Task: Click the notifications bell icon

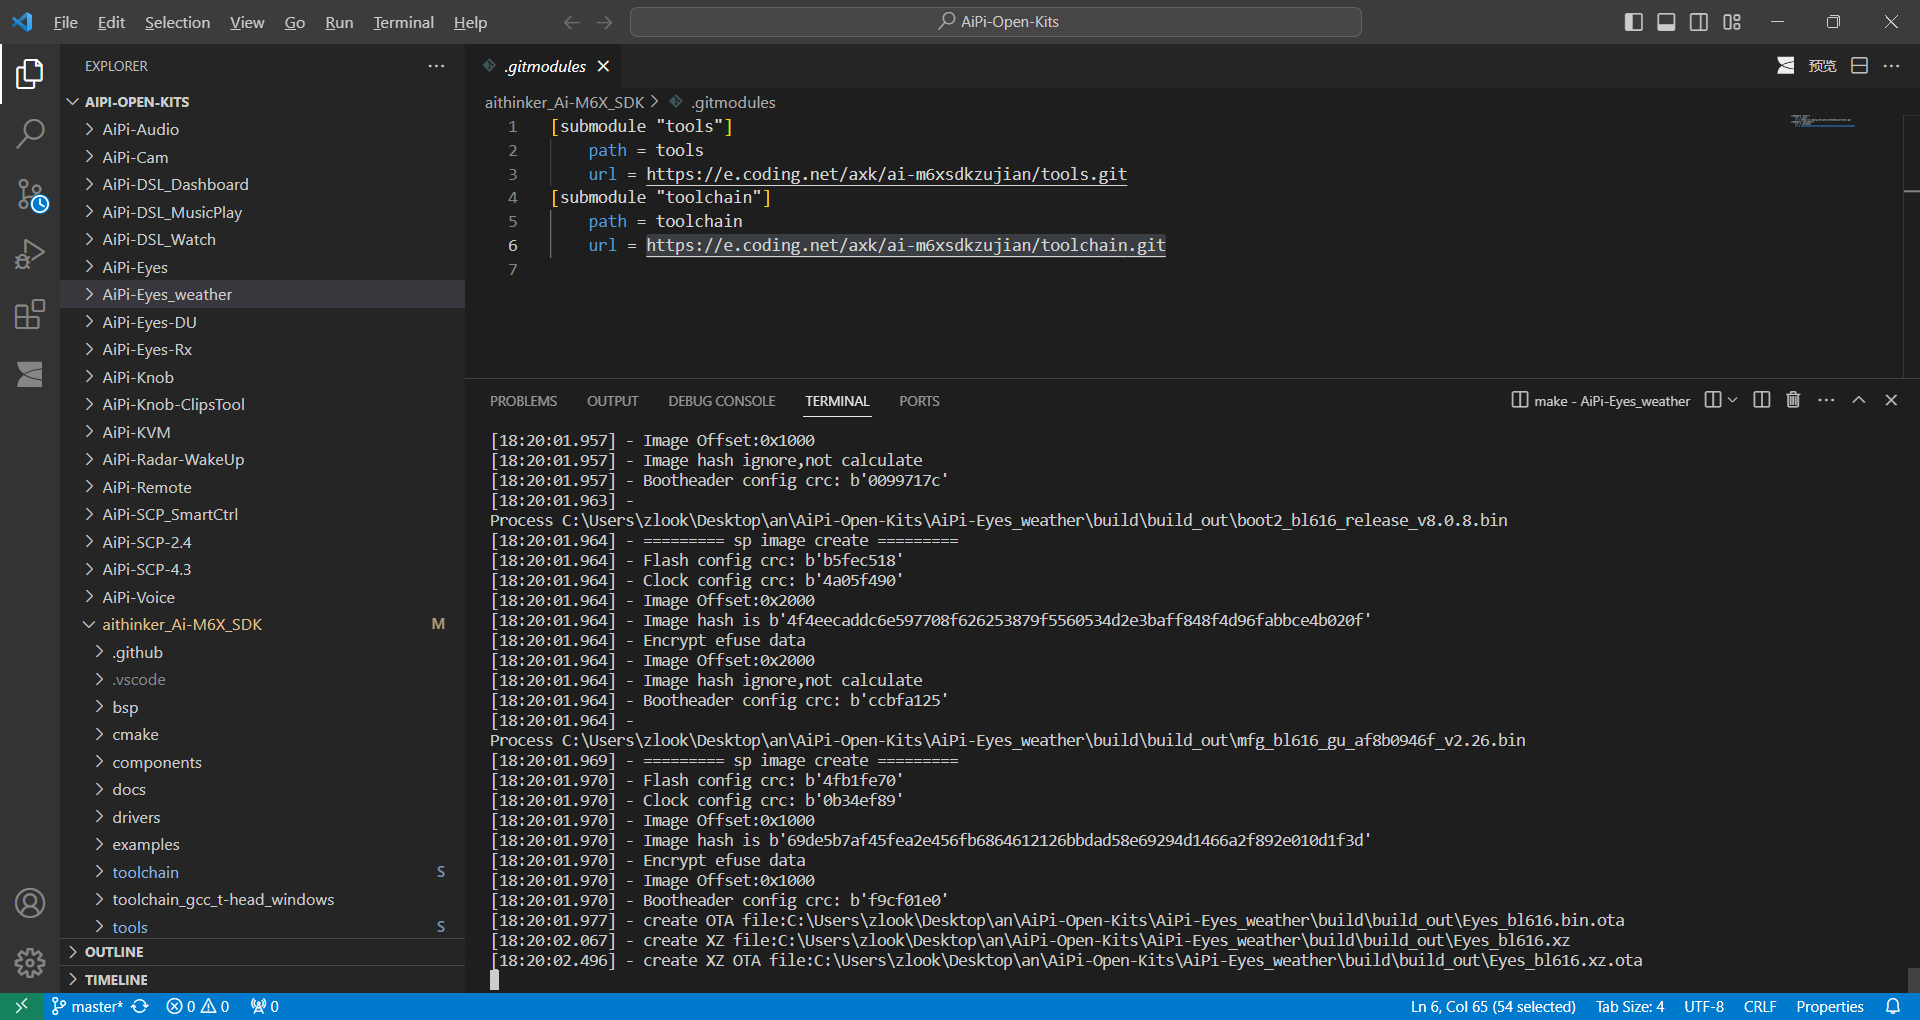Action: coord(1893,1006)
